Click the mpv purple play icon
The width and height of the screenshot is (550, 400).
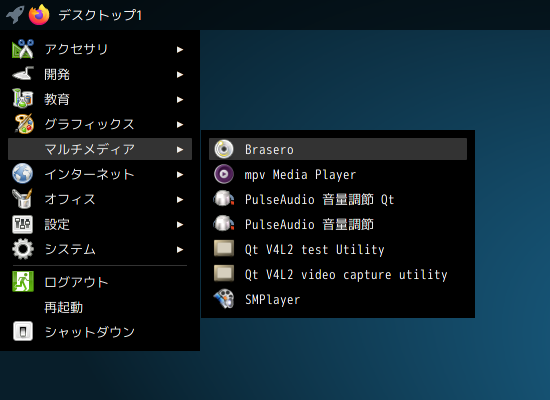[x=224, y=174]
